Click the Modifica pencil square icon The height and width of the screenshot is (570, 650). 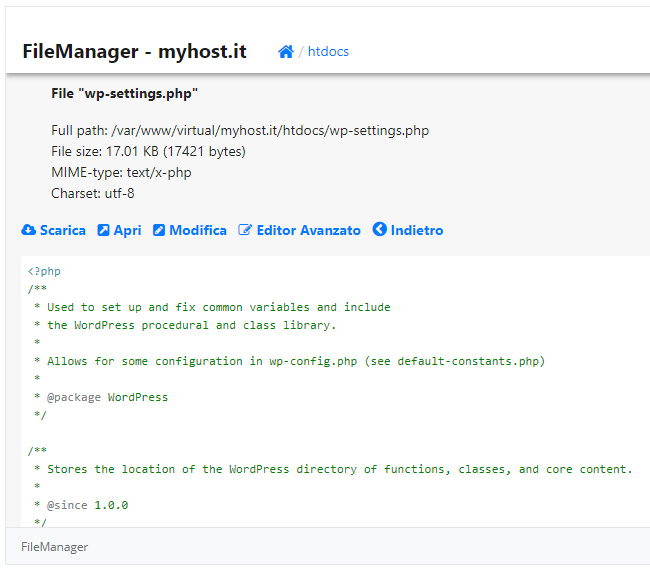[x=159, y=230]
